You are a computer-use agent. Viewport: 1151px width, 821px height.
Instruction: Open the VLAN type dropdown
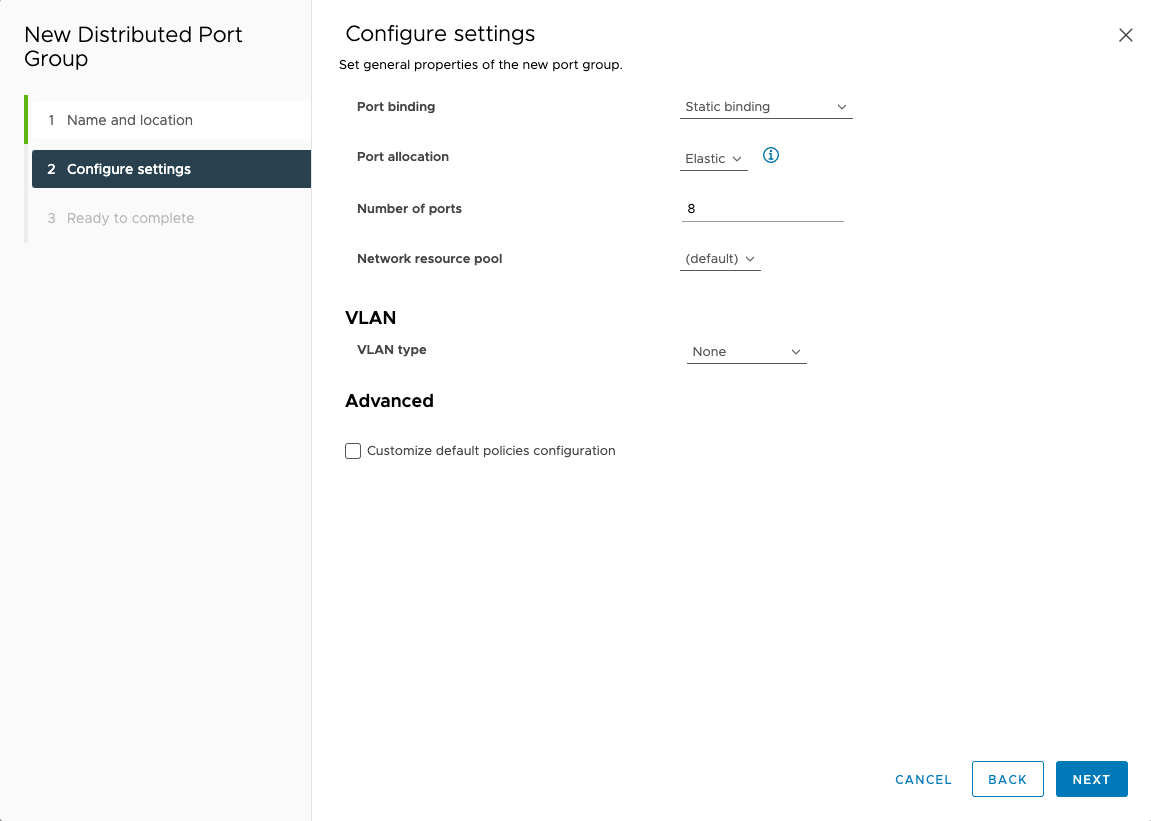(746, 351)
